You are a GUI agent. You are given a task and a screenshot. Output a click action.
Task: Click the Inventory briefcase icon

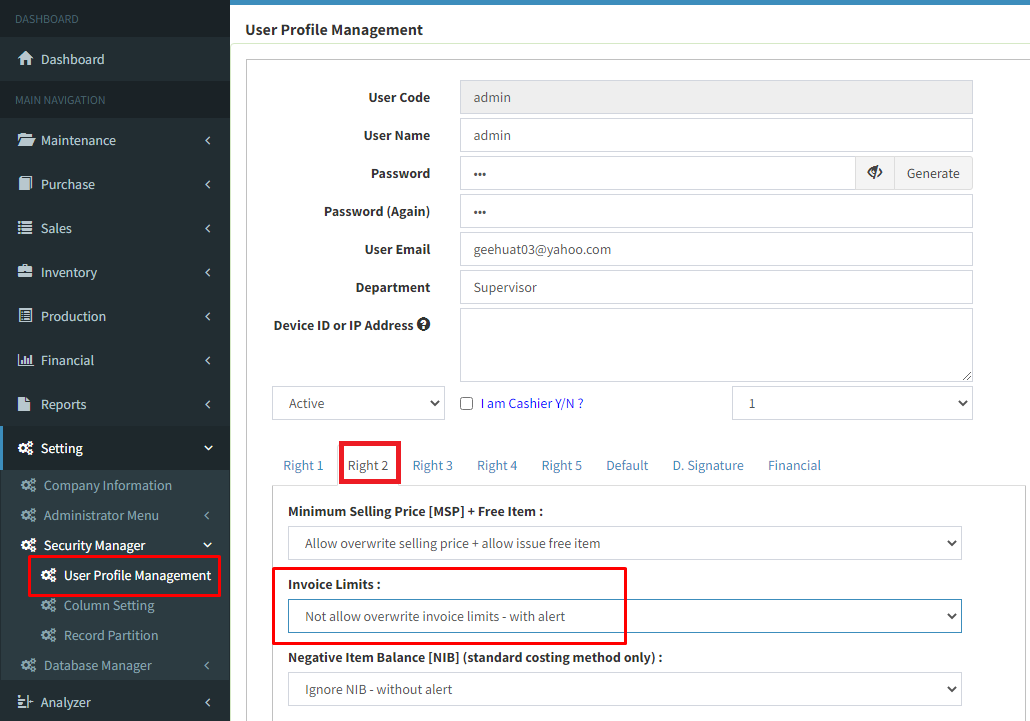(x=26, y=272)
